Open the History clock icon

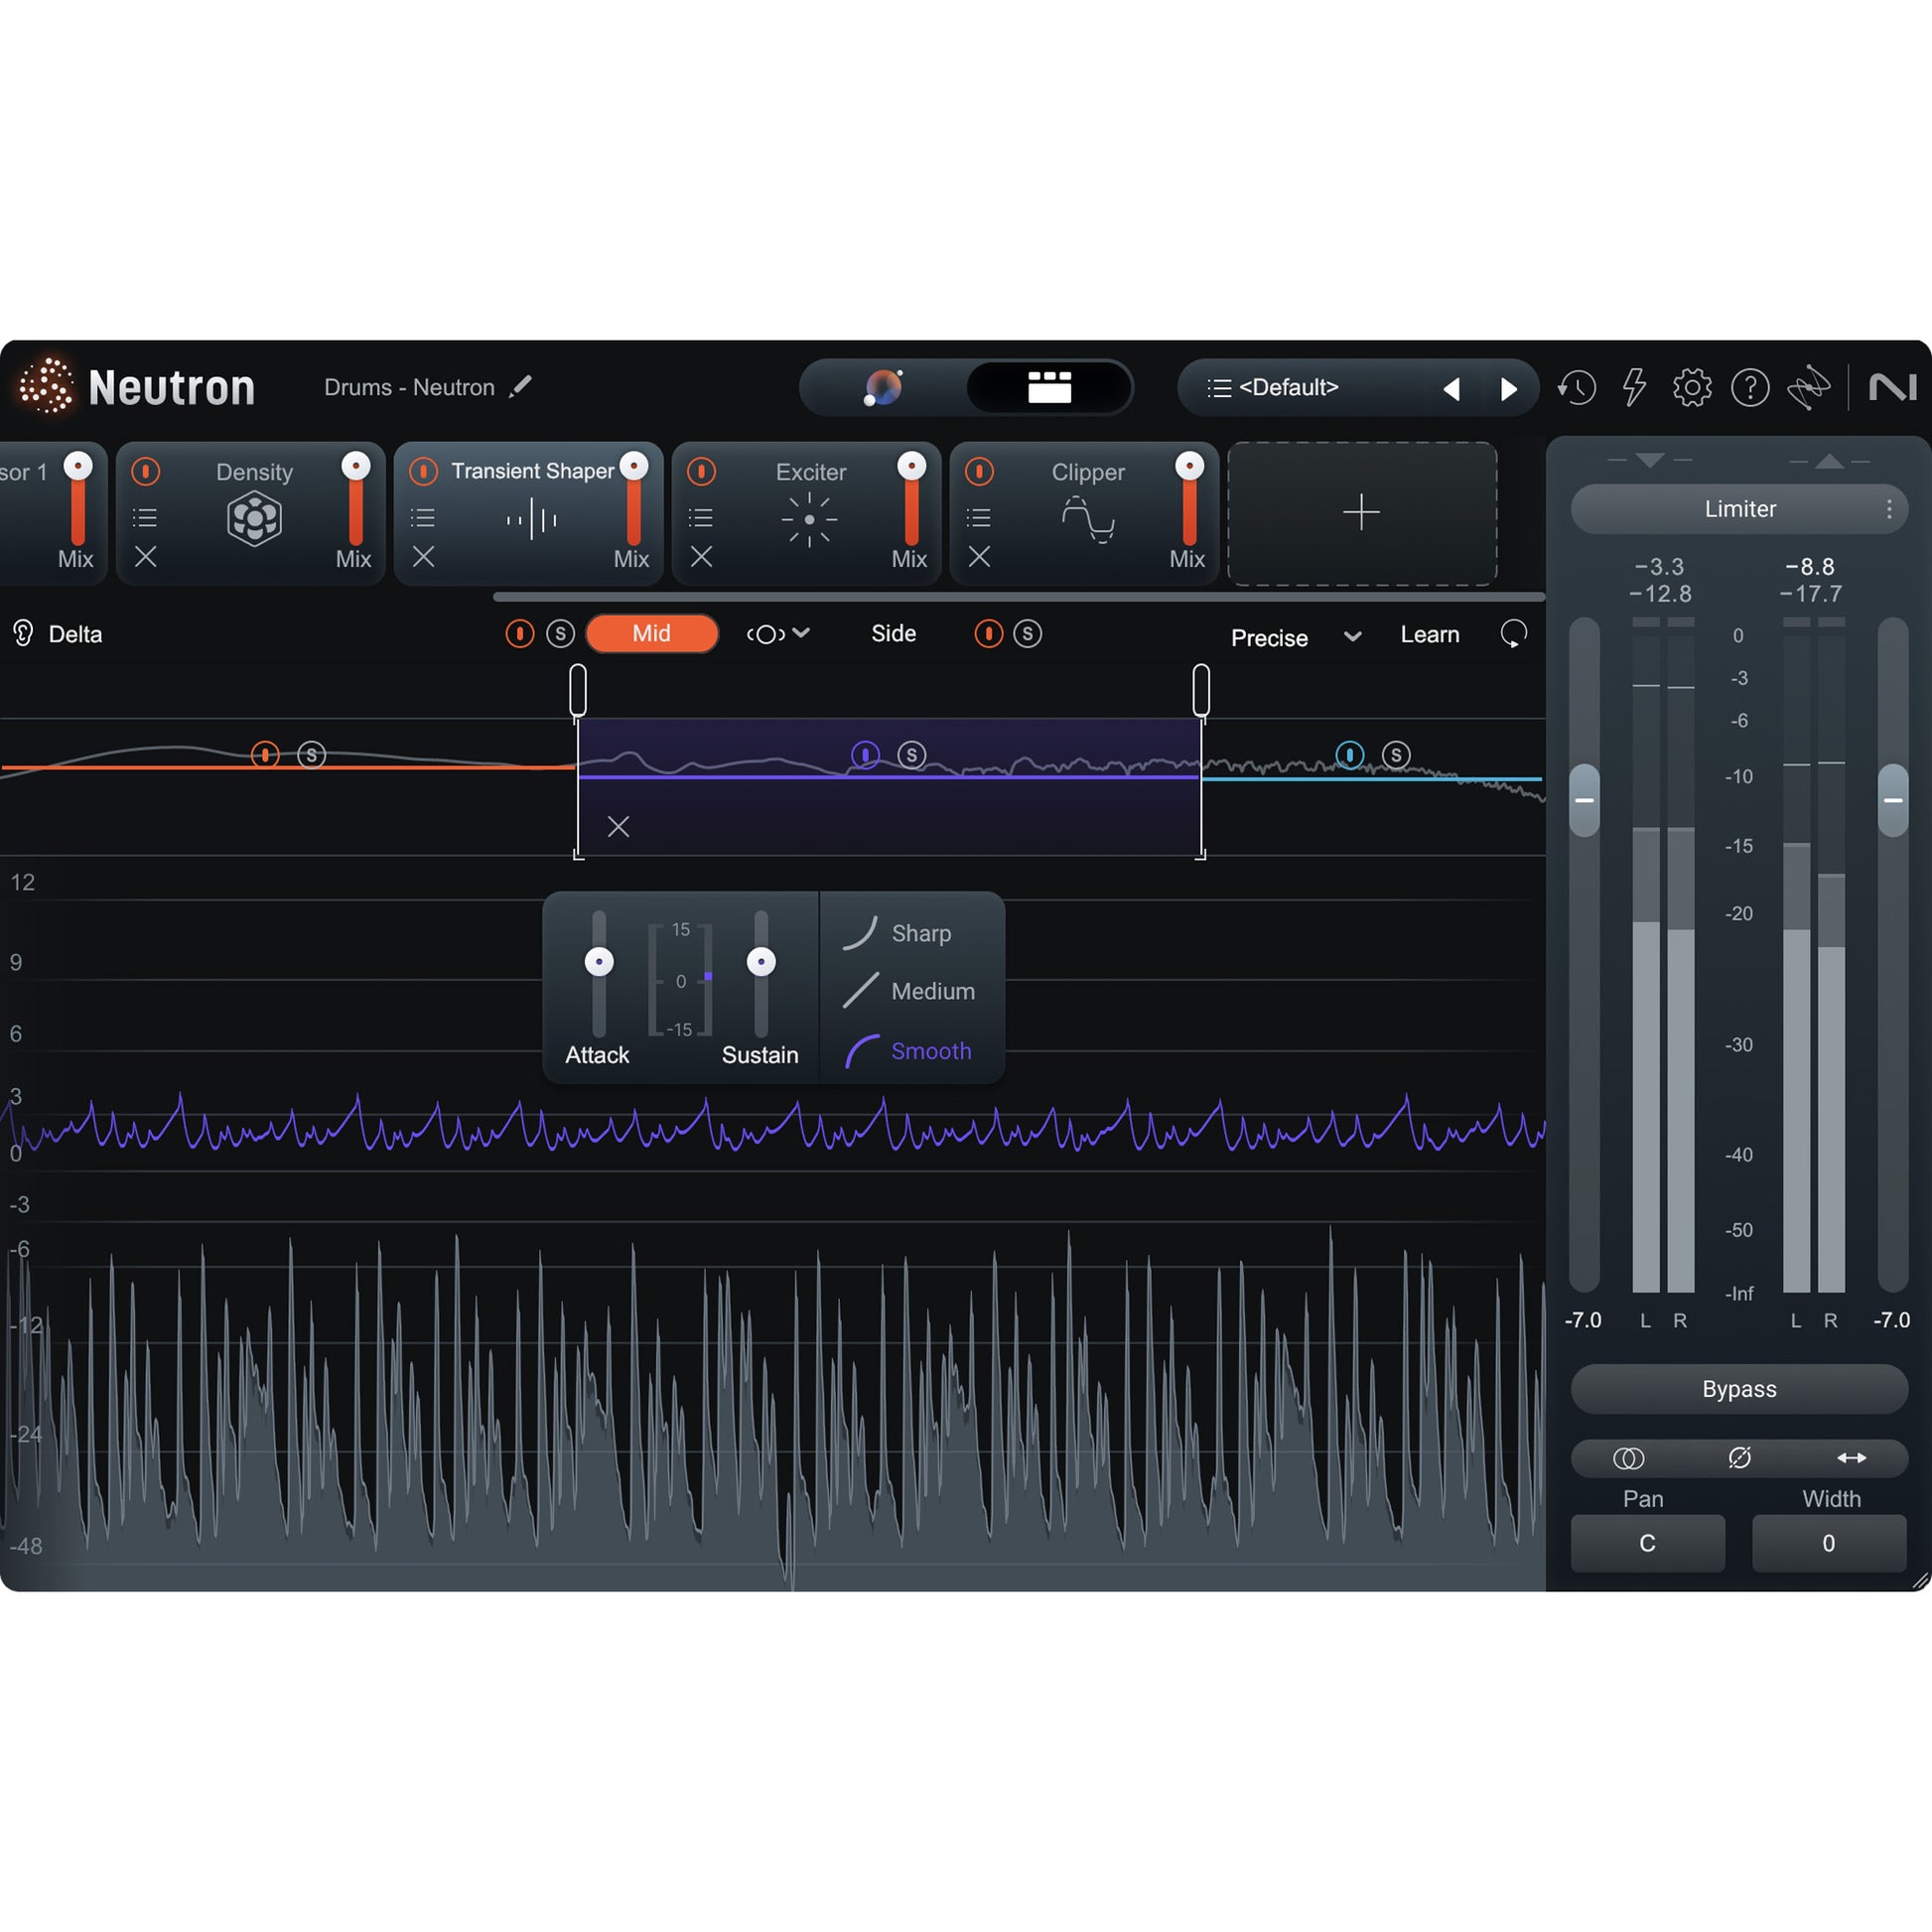coord(1577,388)
